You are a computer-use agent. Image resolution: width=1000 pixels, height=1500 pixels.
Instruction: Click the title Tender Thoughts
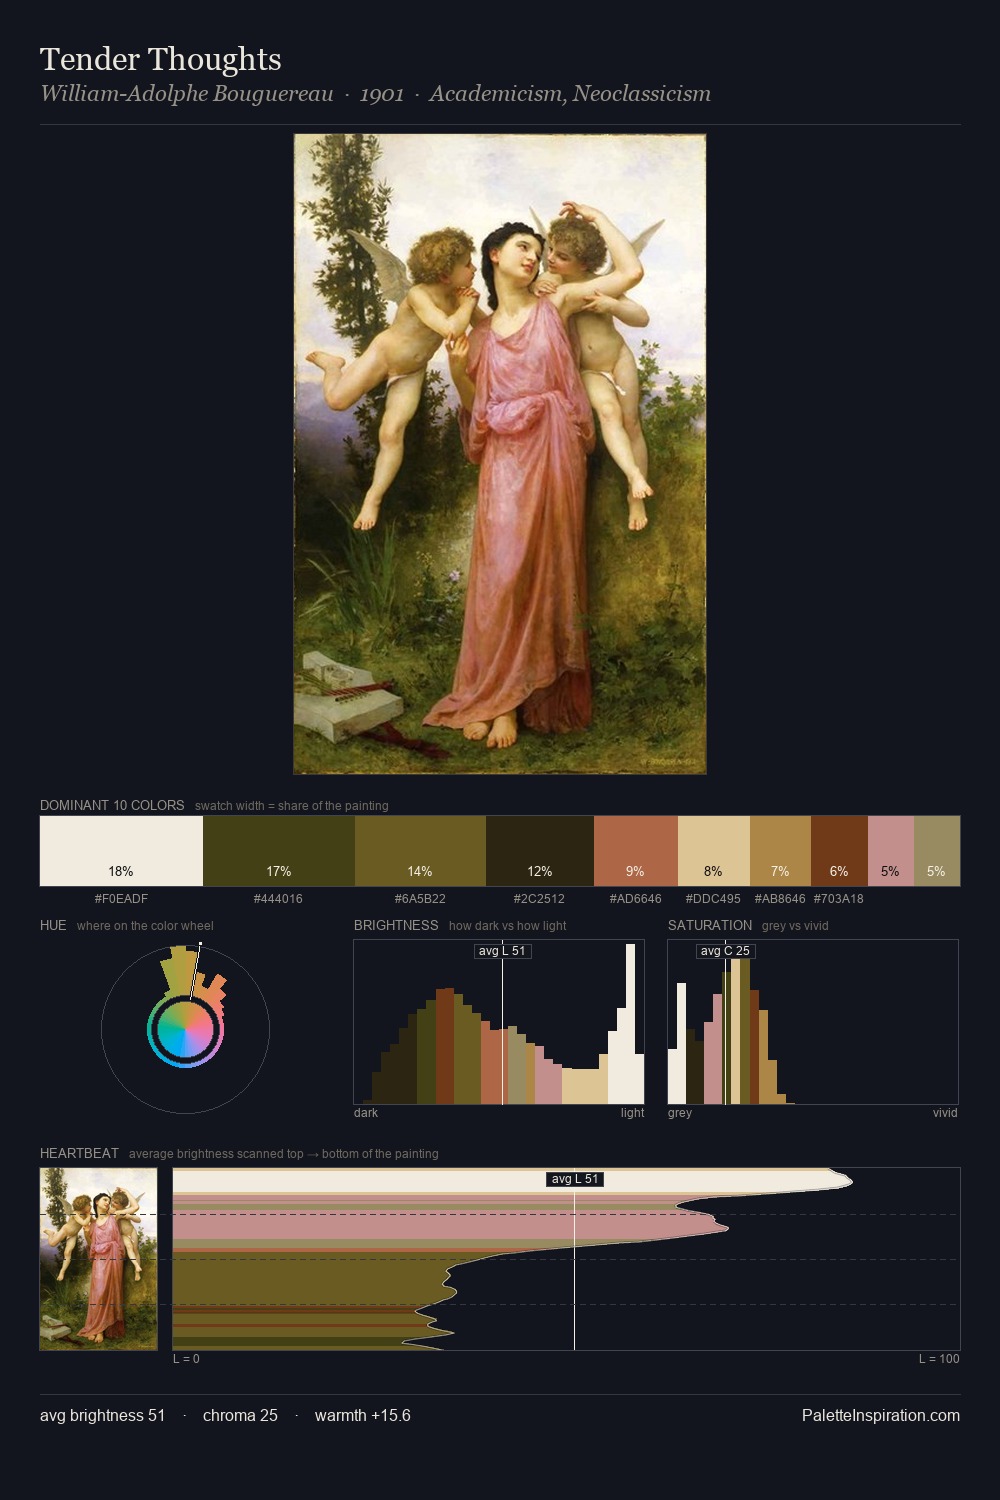pyautogui.click(x=161, y=59)
